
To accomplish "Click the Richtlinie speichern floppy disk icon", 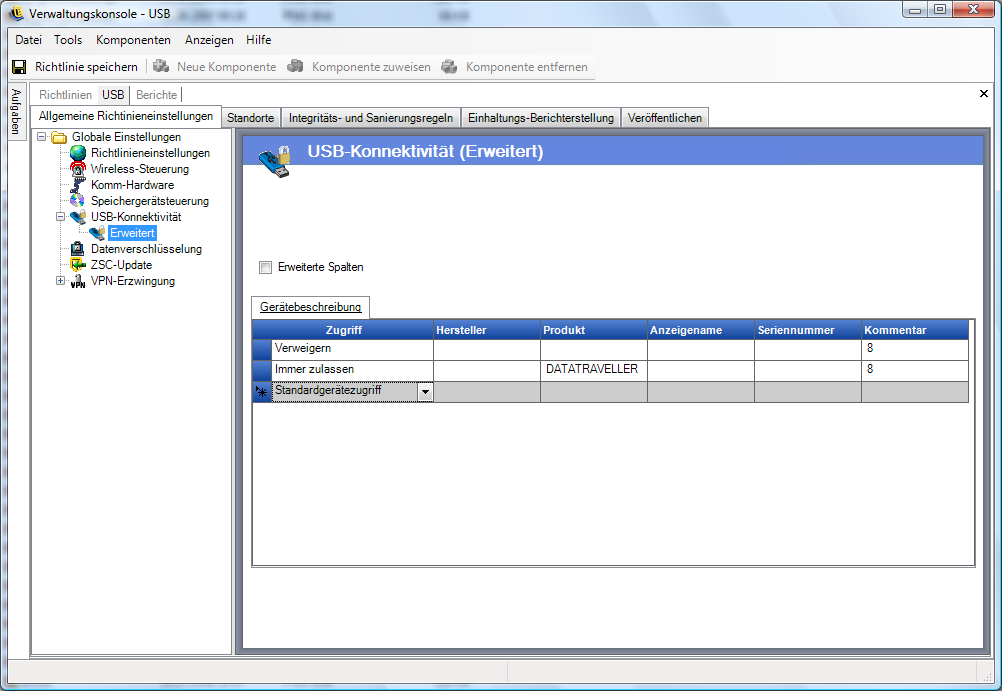I will [x=19, y=67].
